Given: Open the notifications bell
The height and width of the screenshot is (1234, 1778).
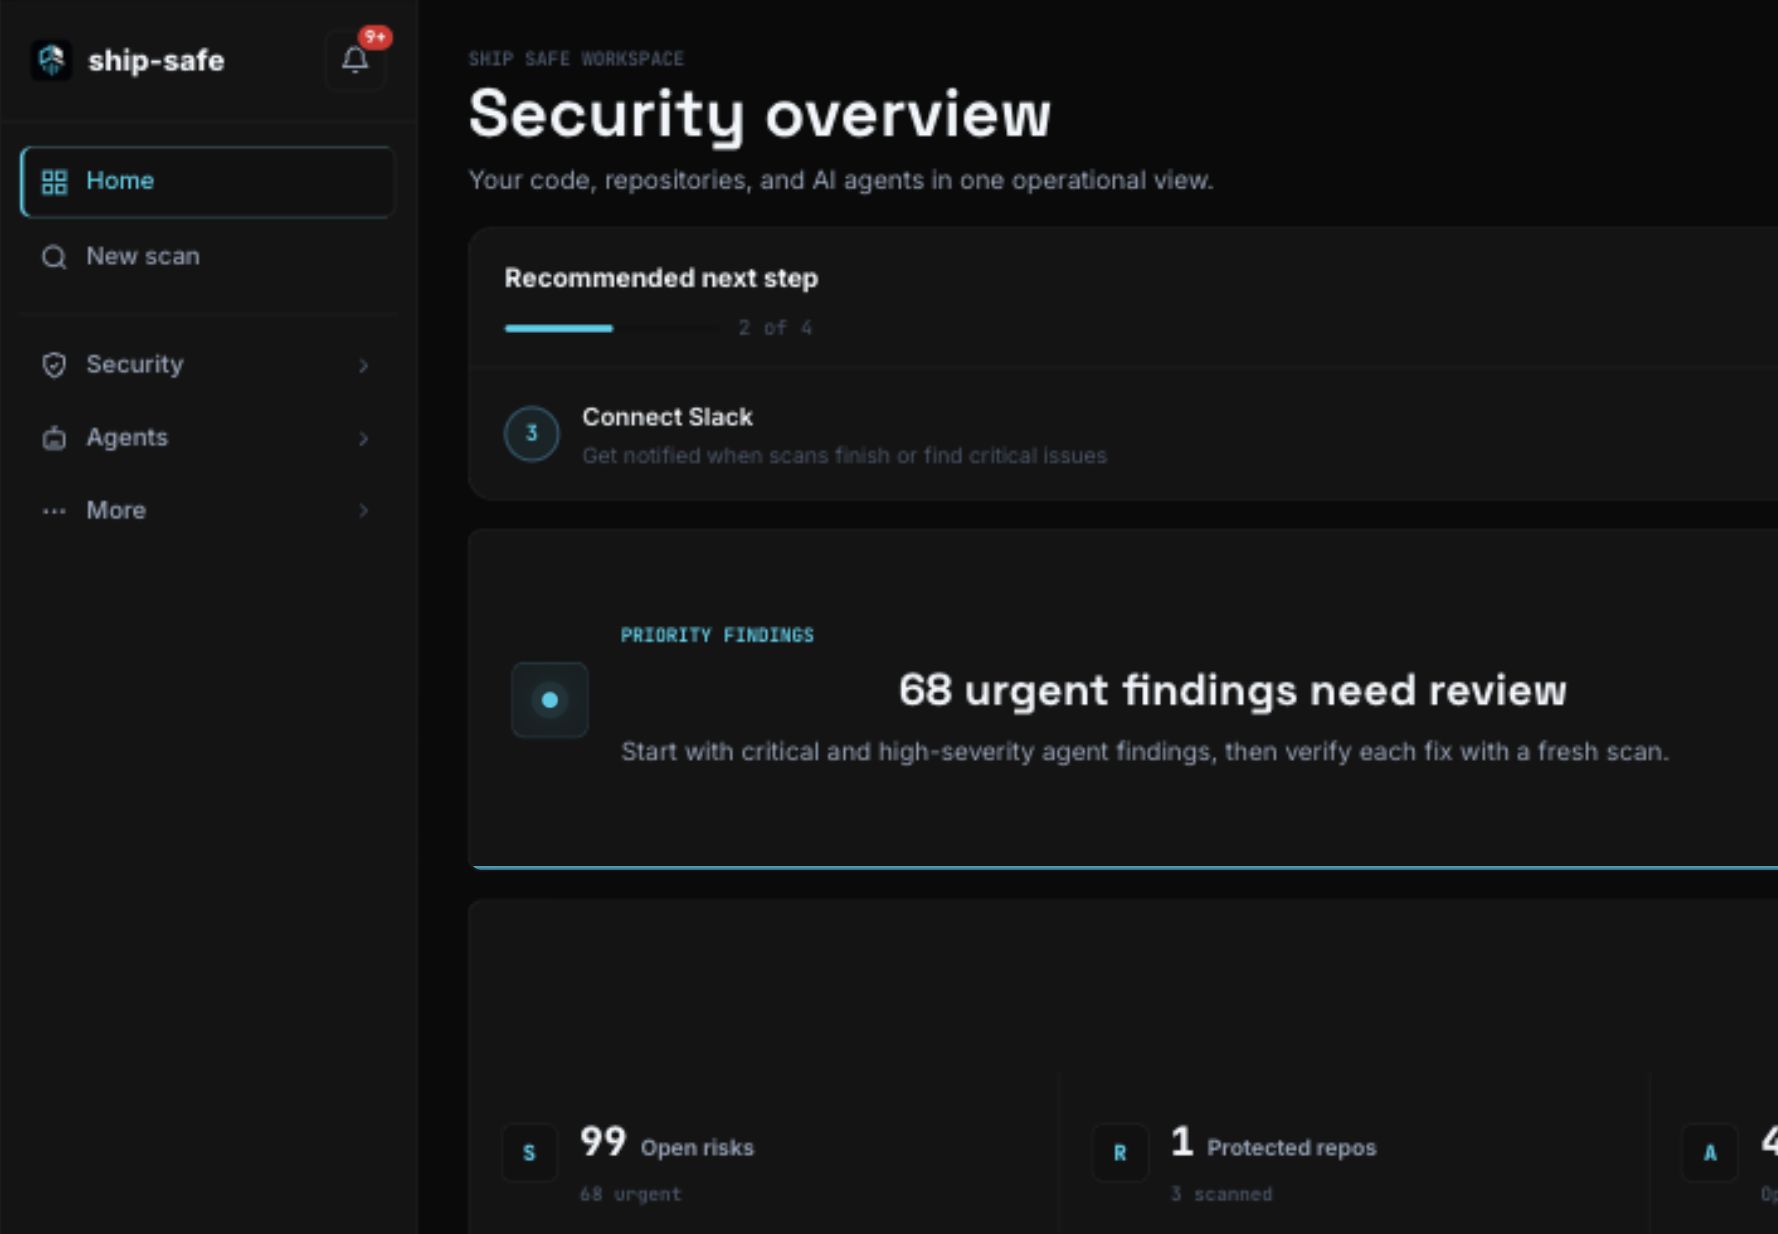Looking at the screenshot, I should tap(355, 61).
